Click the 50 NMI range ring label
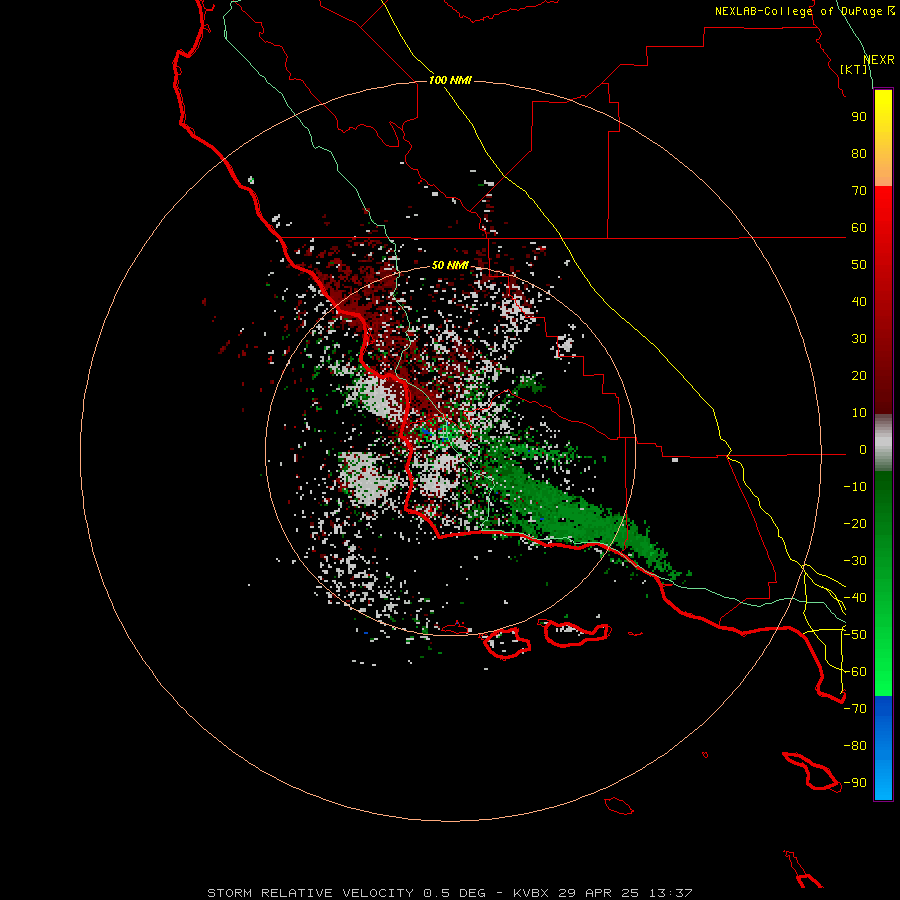 450,265
